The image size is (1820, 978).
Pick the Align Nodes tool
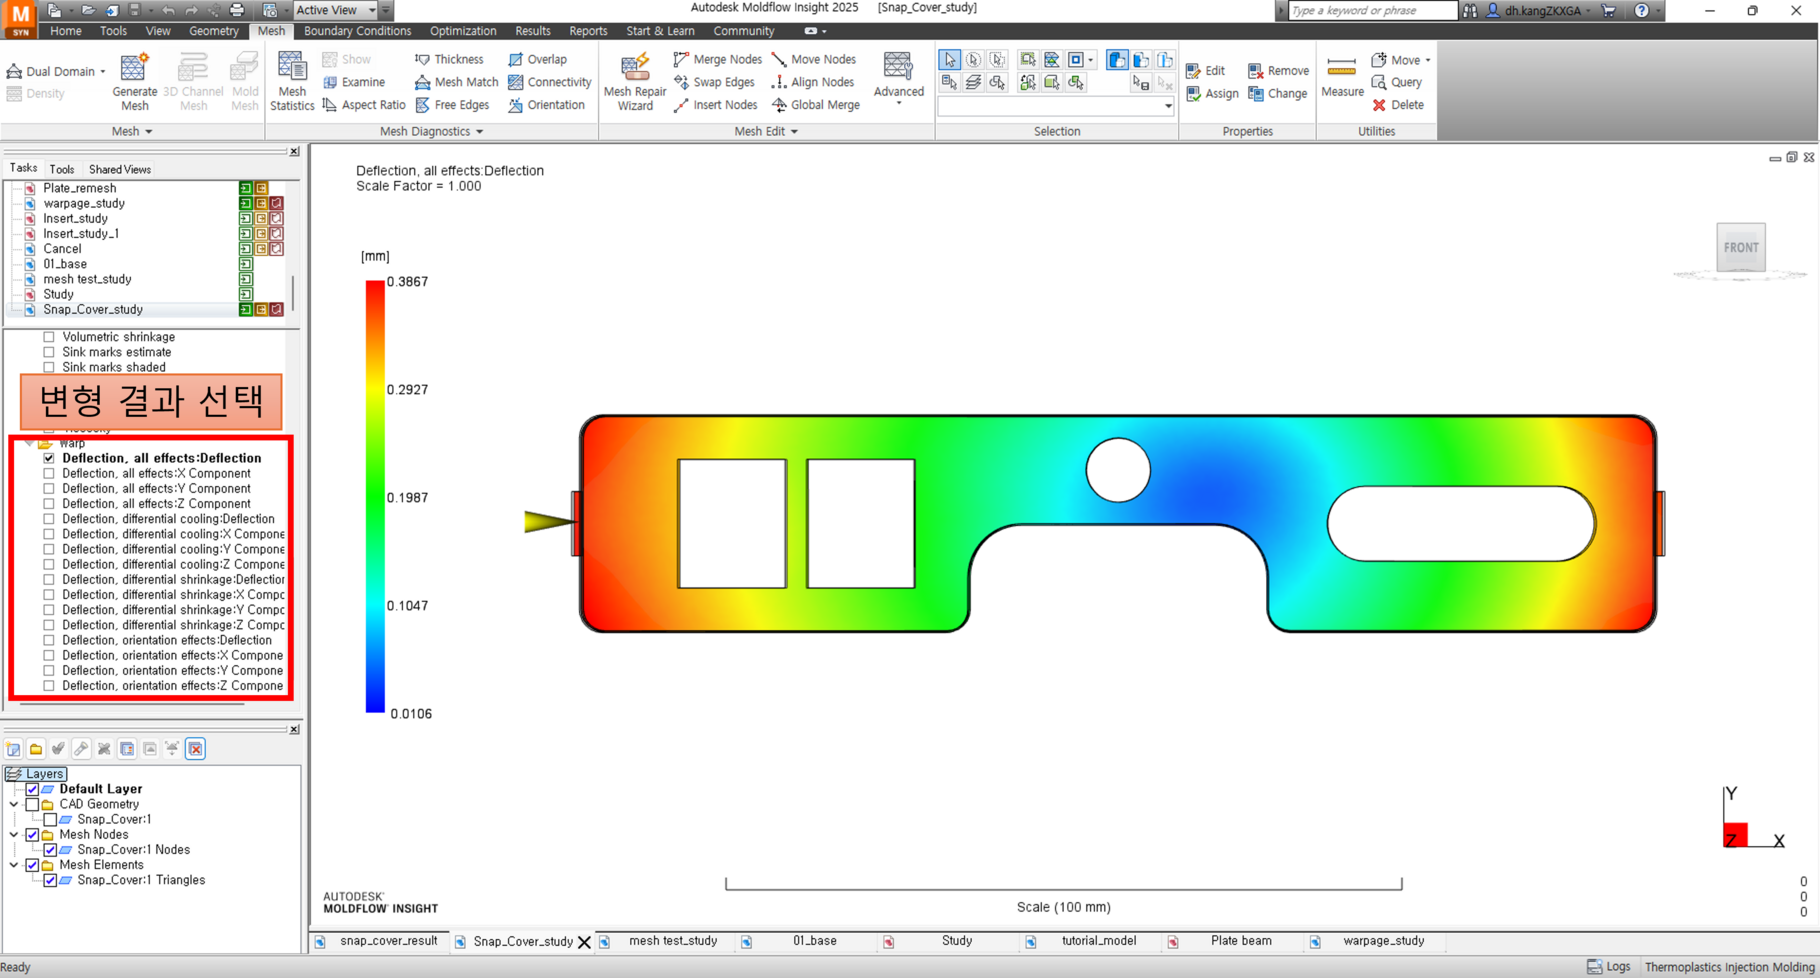[812, 82]
